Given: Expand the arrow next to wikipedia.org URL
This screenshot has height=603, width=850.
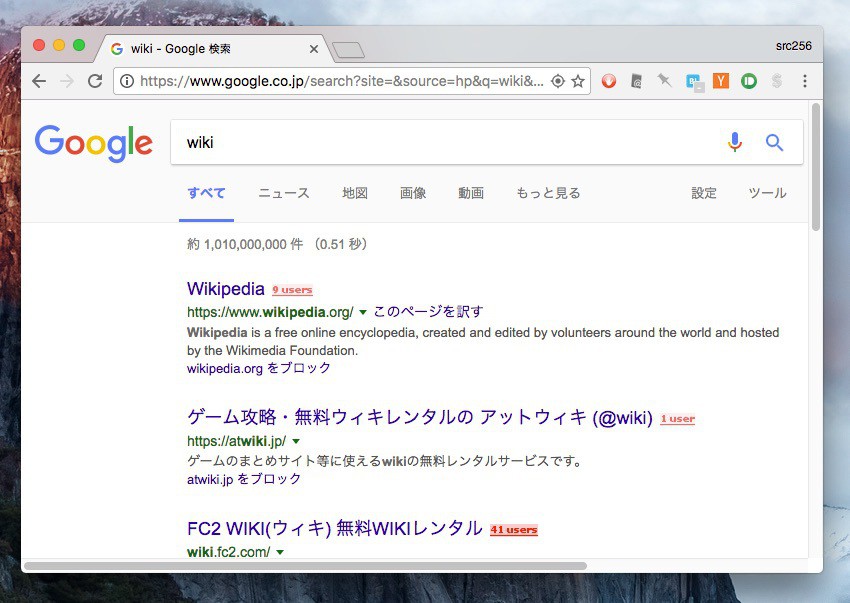Looking at the screenshot, I should click(363, 312).
